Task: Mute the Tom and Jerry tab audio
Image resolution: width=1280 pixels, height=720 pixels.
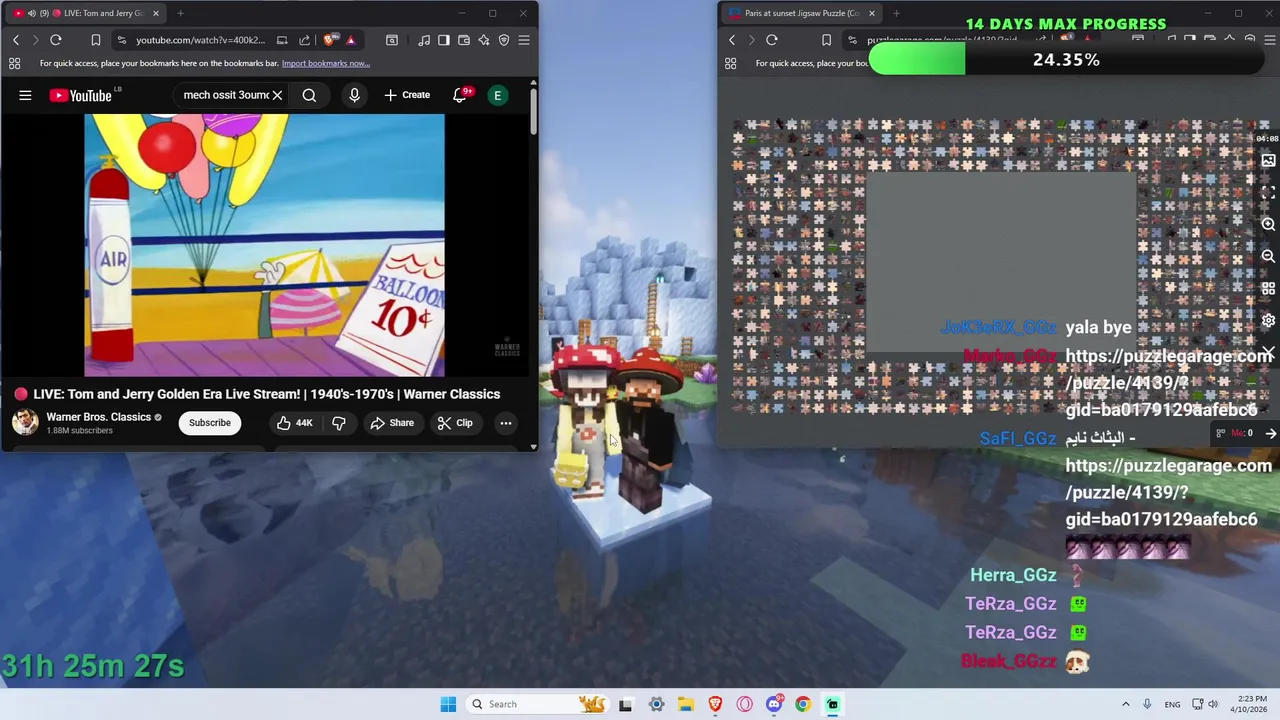Action: tap(31, 13)
